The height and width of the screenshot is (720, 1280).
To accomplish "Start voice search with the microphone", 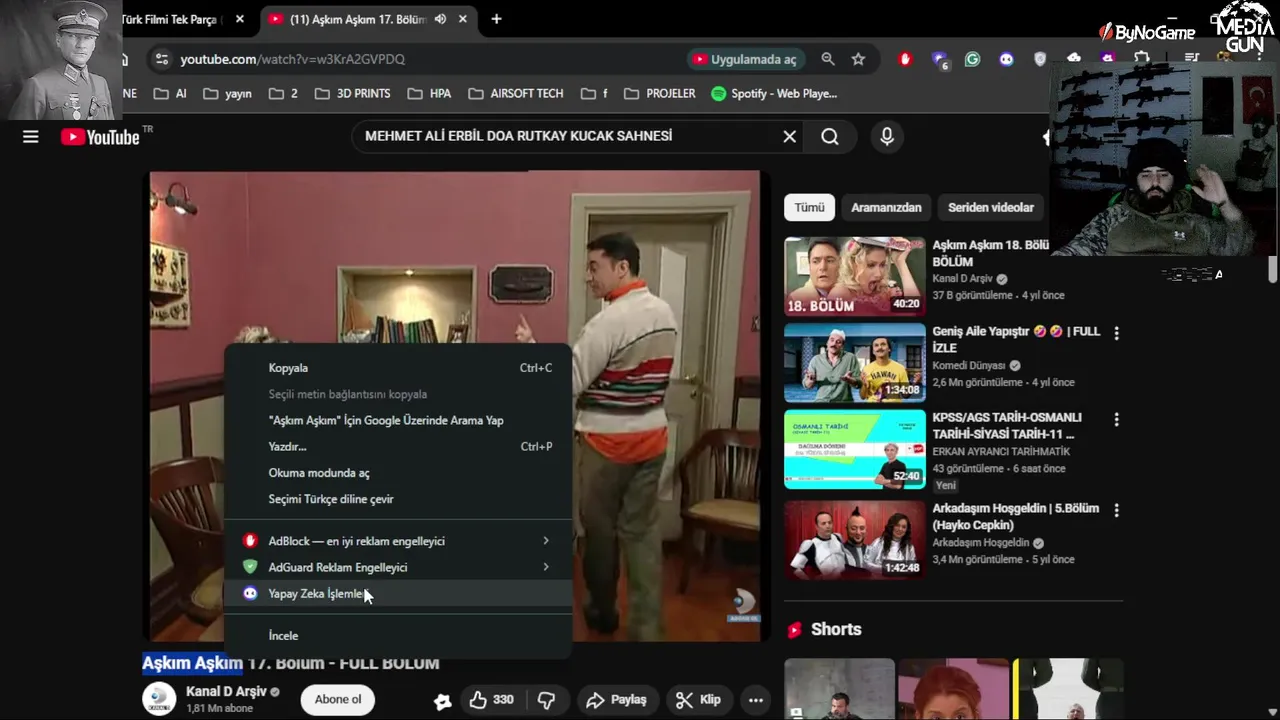I will coord(886,137).
